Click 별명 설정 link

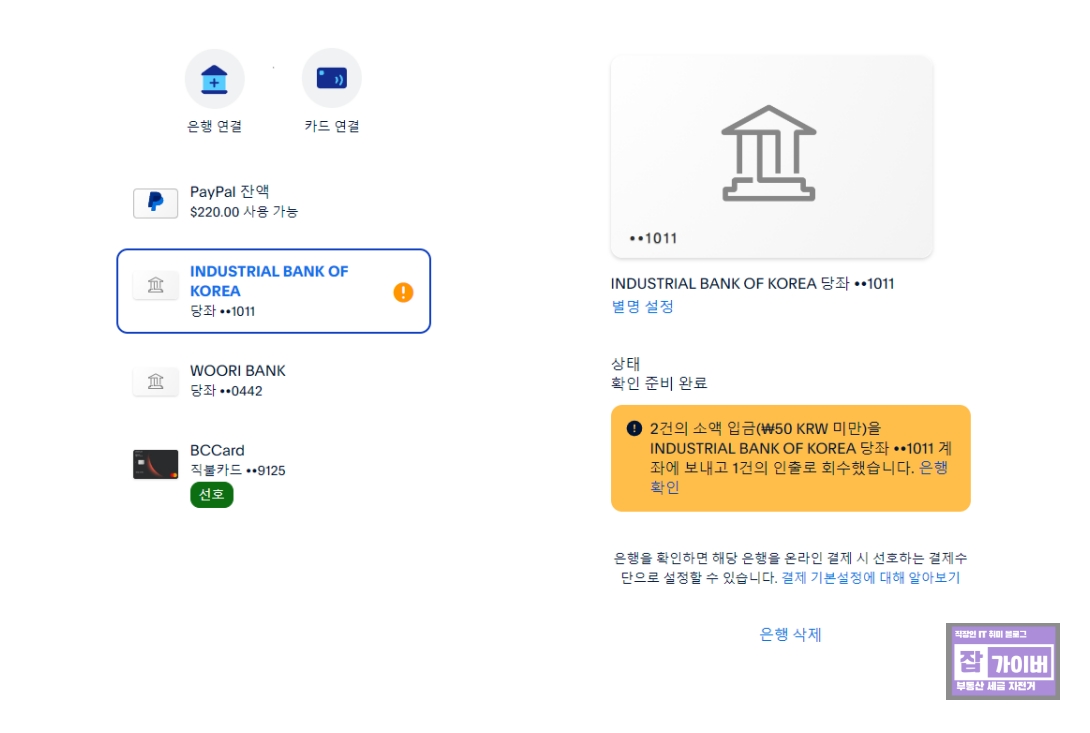point(642,307)
